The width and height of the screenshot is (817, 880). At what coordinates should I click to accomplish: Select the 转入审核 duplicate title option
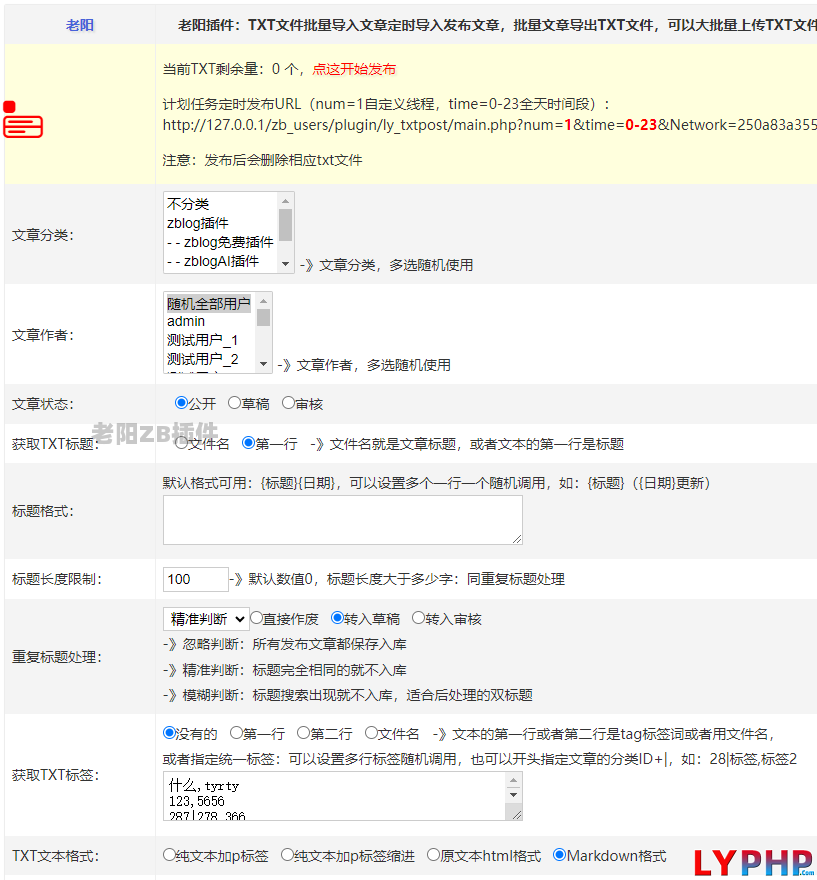pyautogui.click(x=418, y=618)
